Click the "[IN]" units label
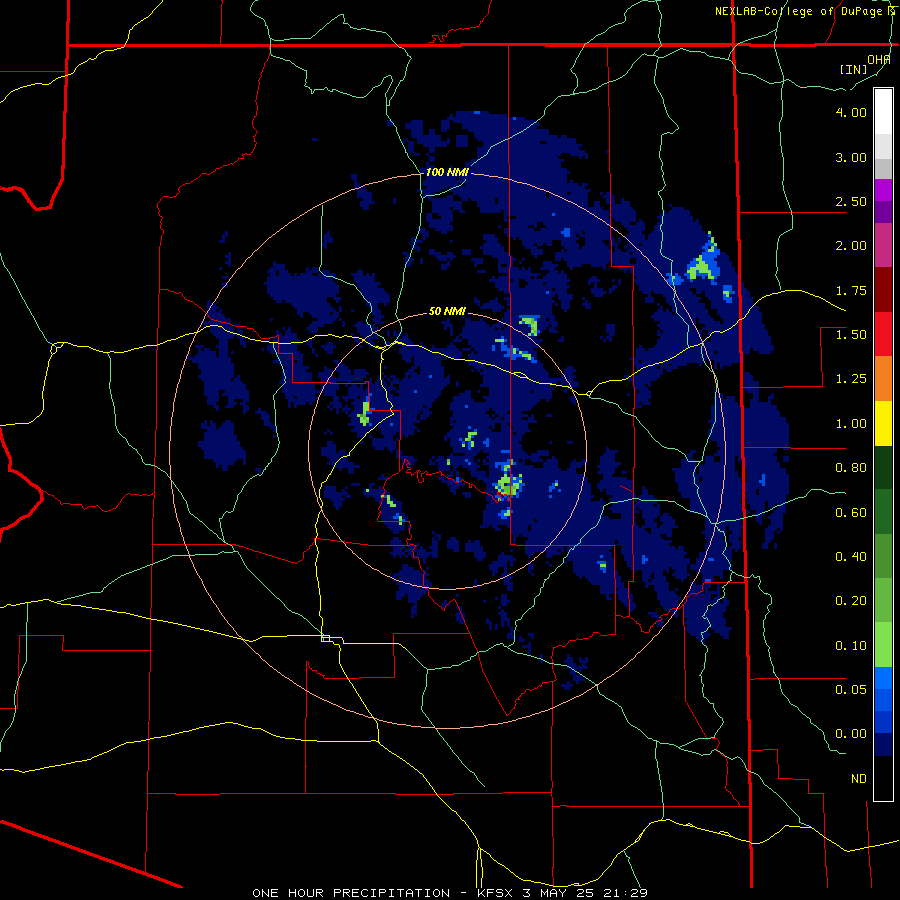Viewport: 900px width, 900px height. 853,69
